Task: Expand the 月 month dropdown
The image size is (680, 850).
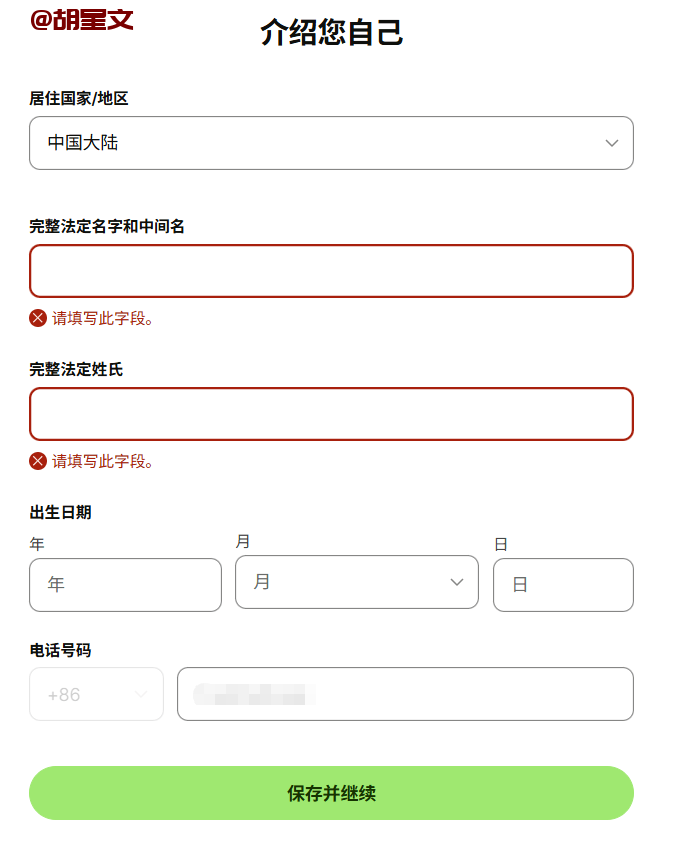Action: [x=356, y=582]
